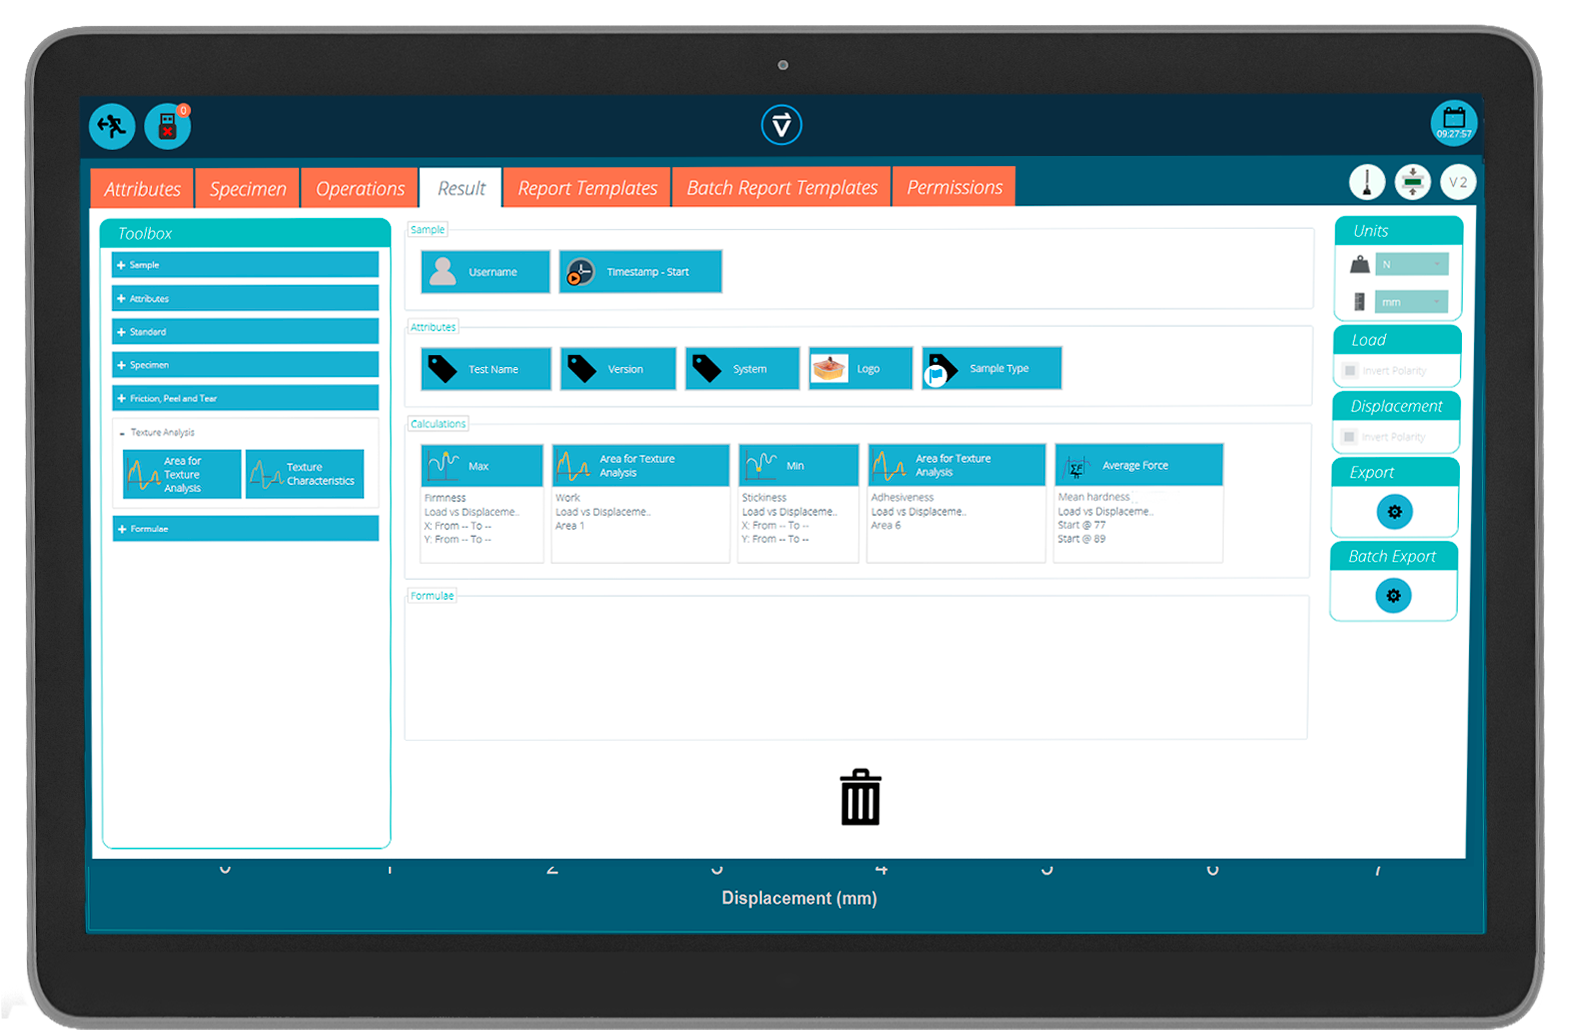
Task: Click the Firmness label under Max
Action: coord(445,498)
